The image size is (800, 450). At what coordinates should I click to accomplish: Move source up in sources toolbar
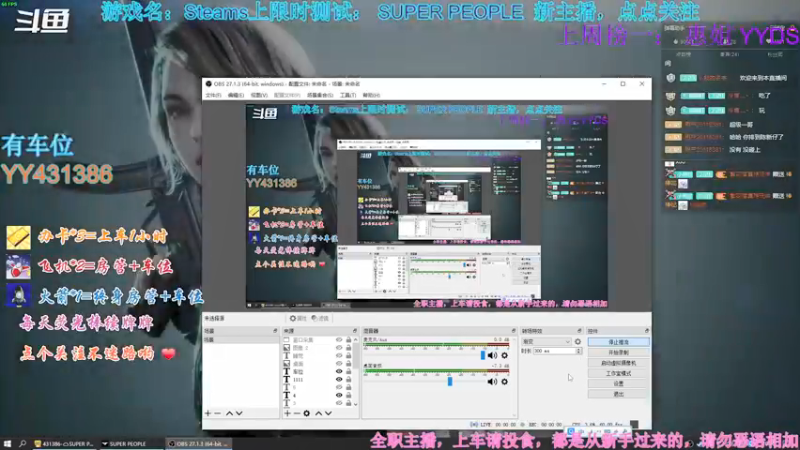[318, 413]
